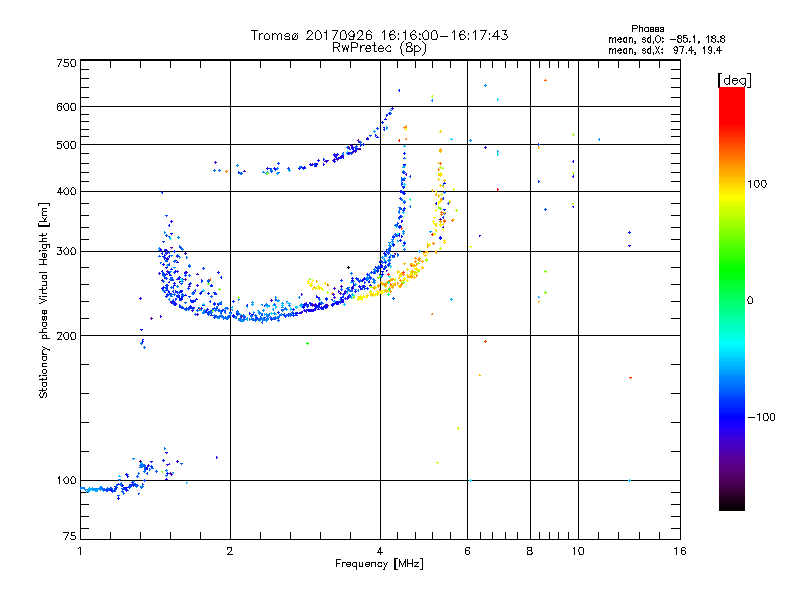Screen dimensions: 800x600
Task: Click the y-axis '750' tick label
Action: pyautogui.click(x=66, y=63)
